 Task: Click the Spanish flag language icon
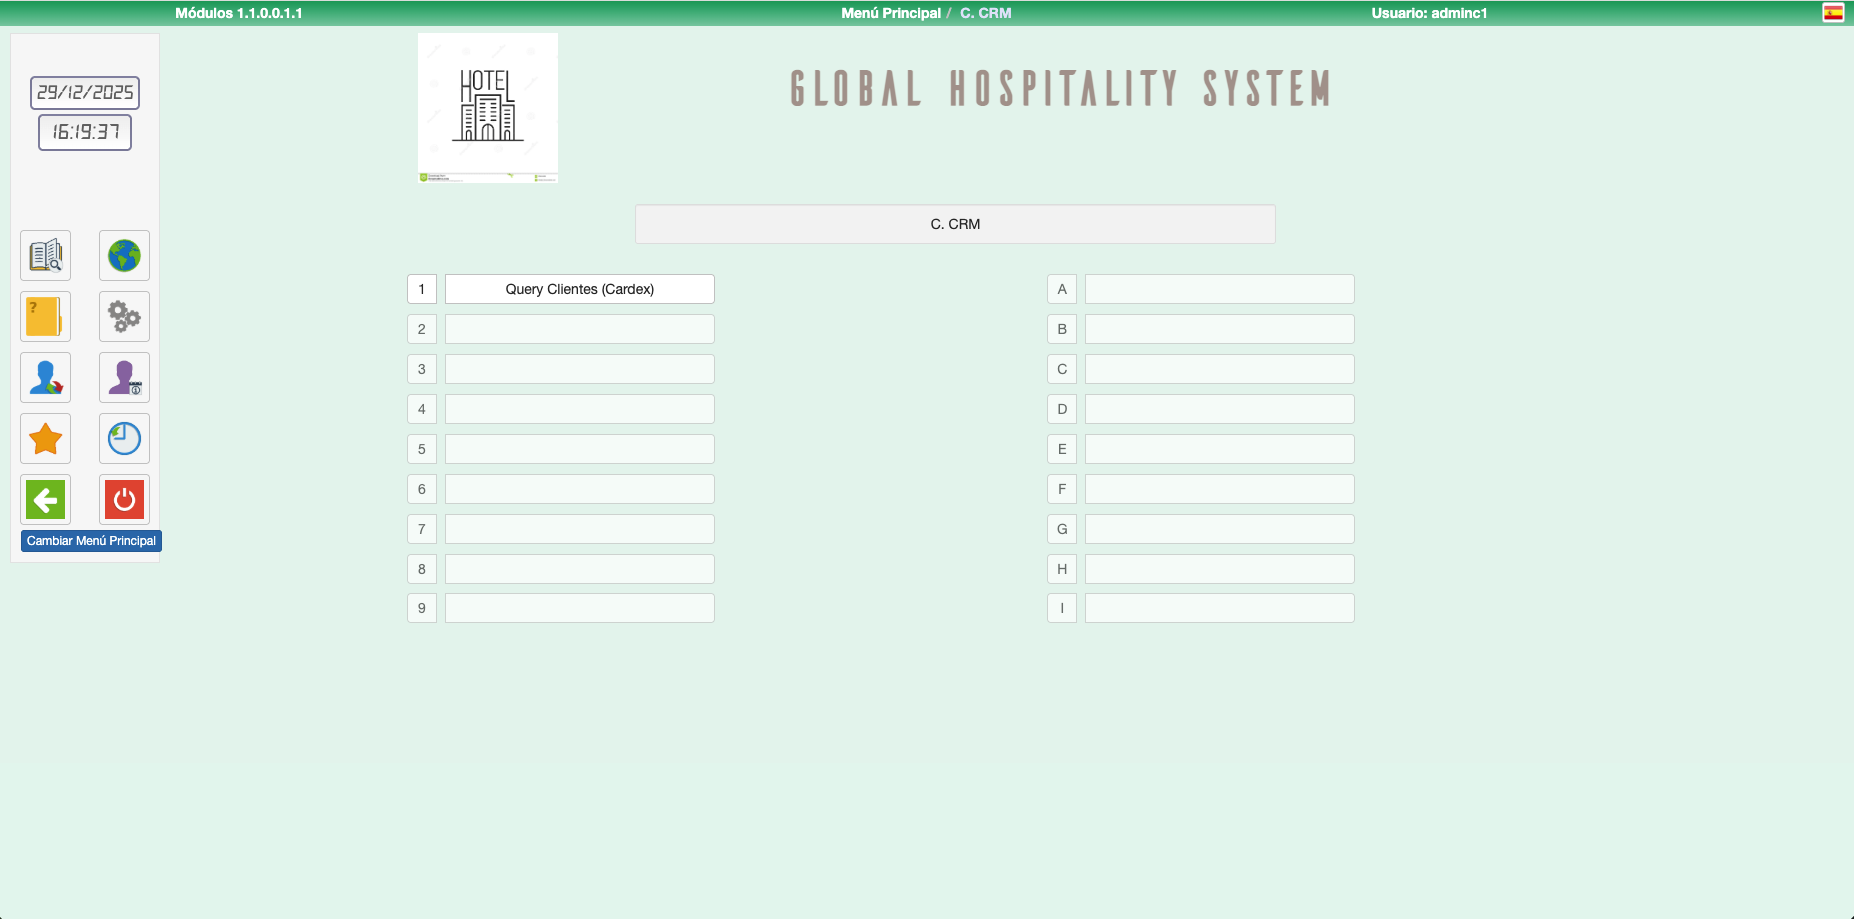click(1832, 13)
